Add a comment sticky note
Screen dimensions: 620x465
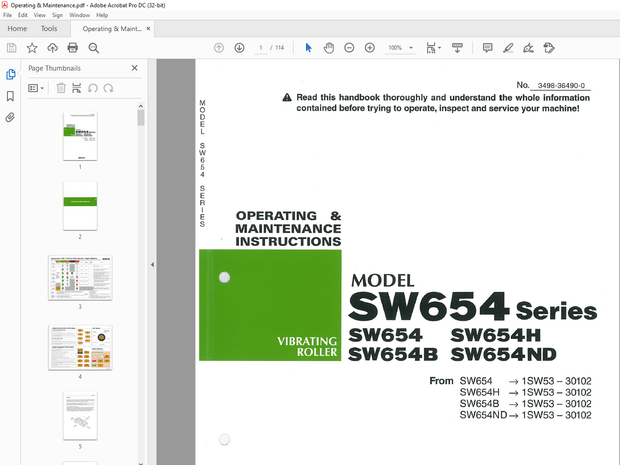488,48
